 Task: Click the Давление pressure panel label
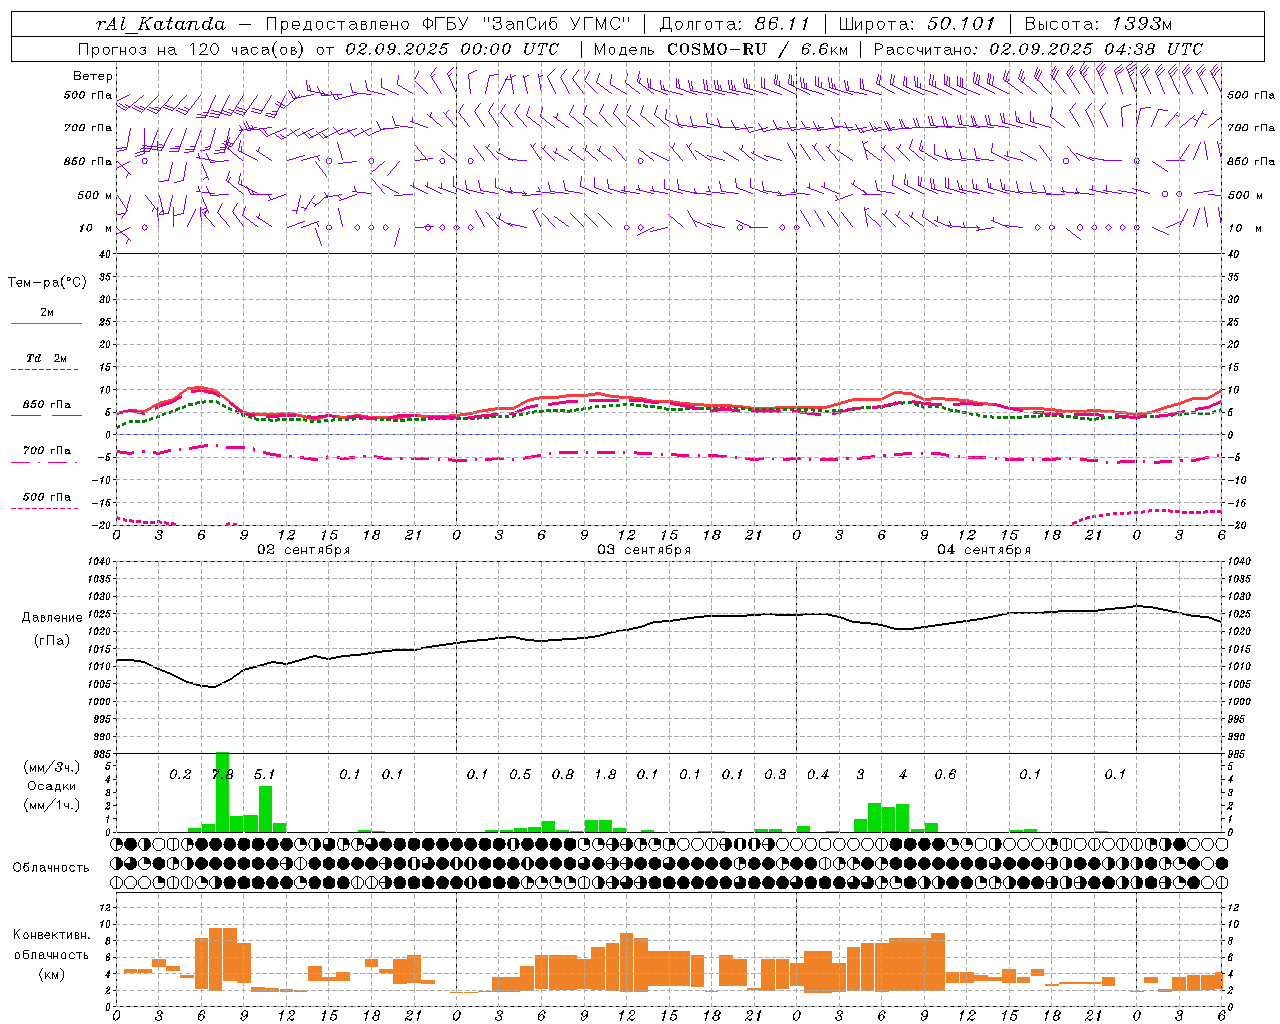(52, 618)
